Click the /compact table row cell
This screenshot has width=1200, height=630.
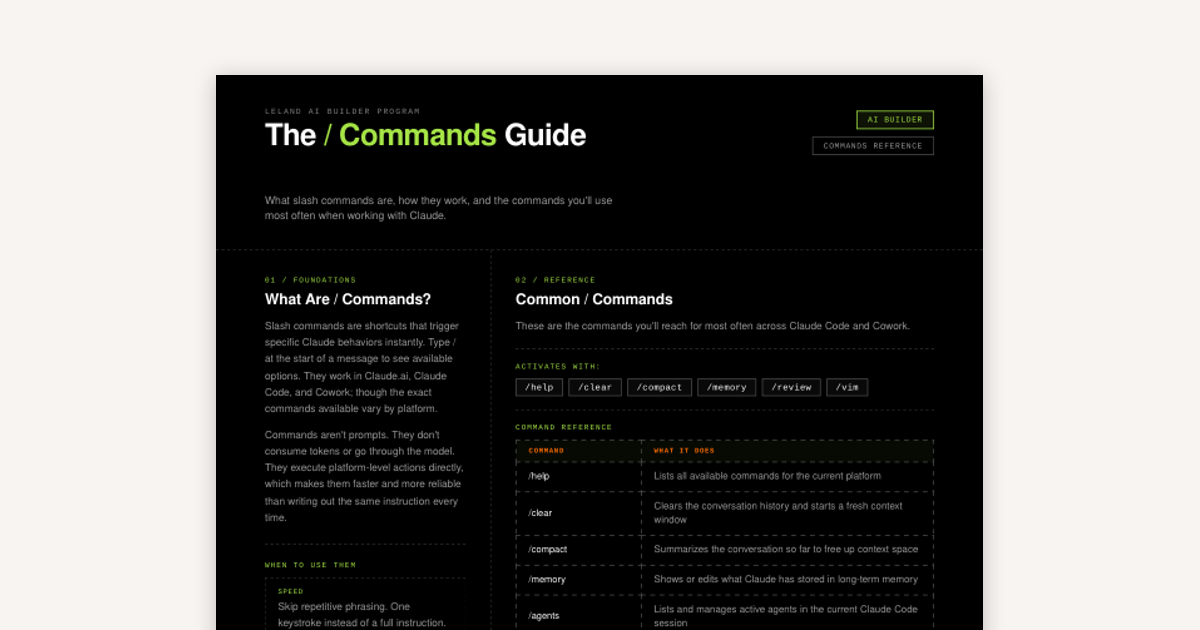click(578, 549)
